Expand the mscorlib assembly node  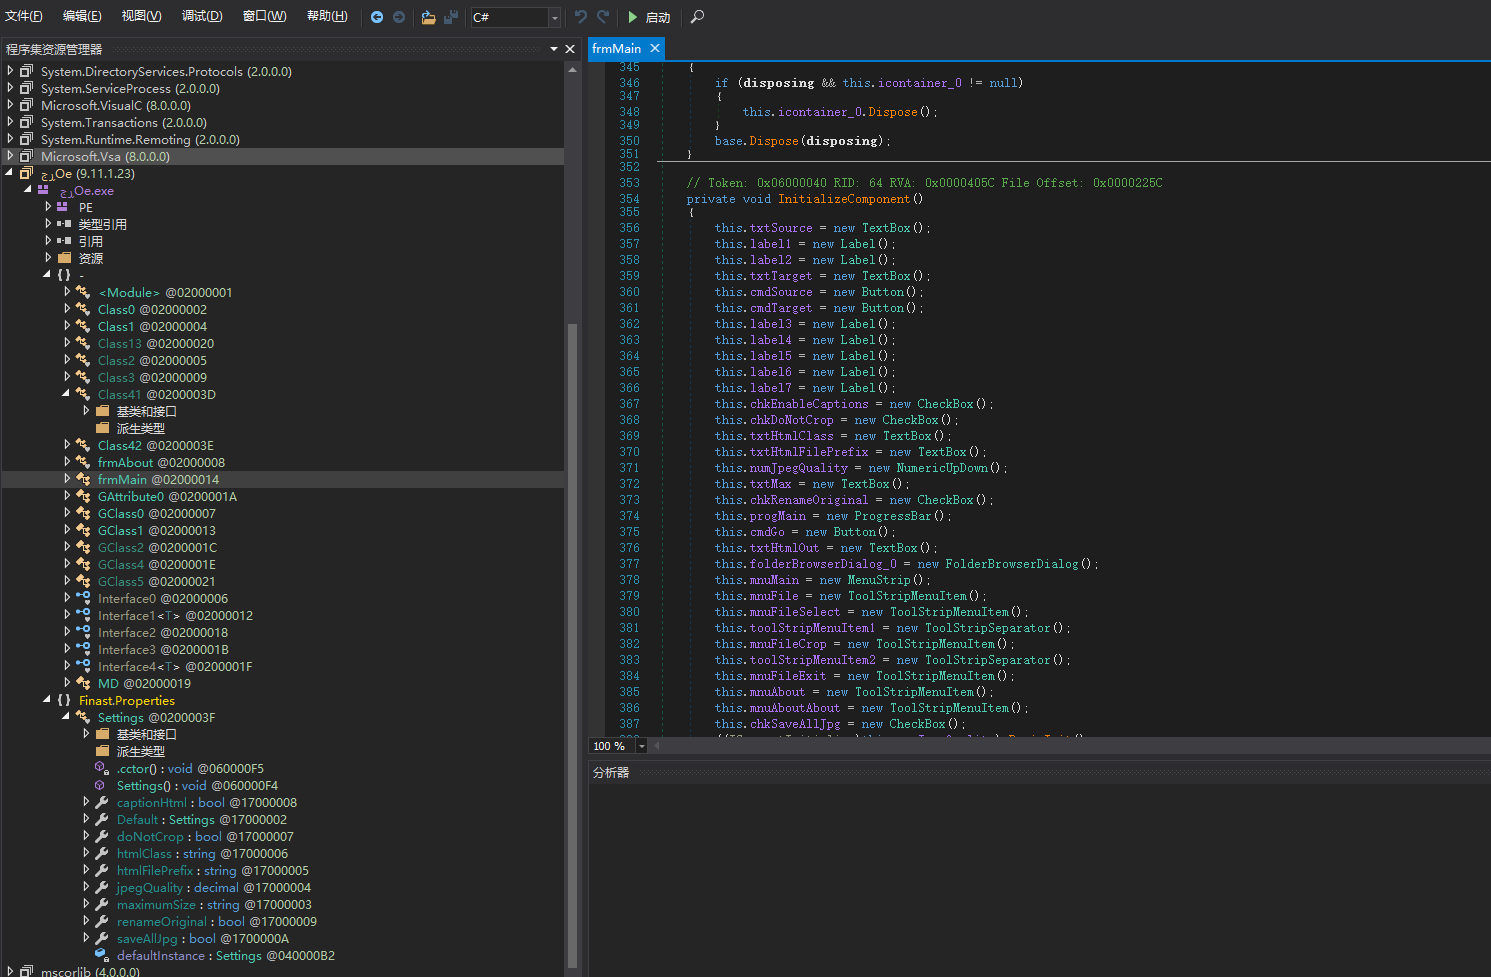click(x=10, y=971)
